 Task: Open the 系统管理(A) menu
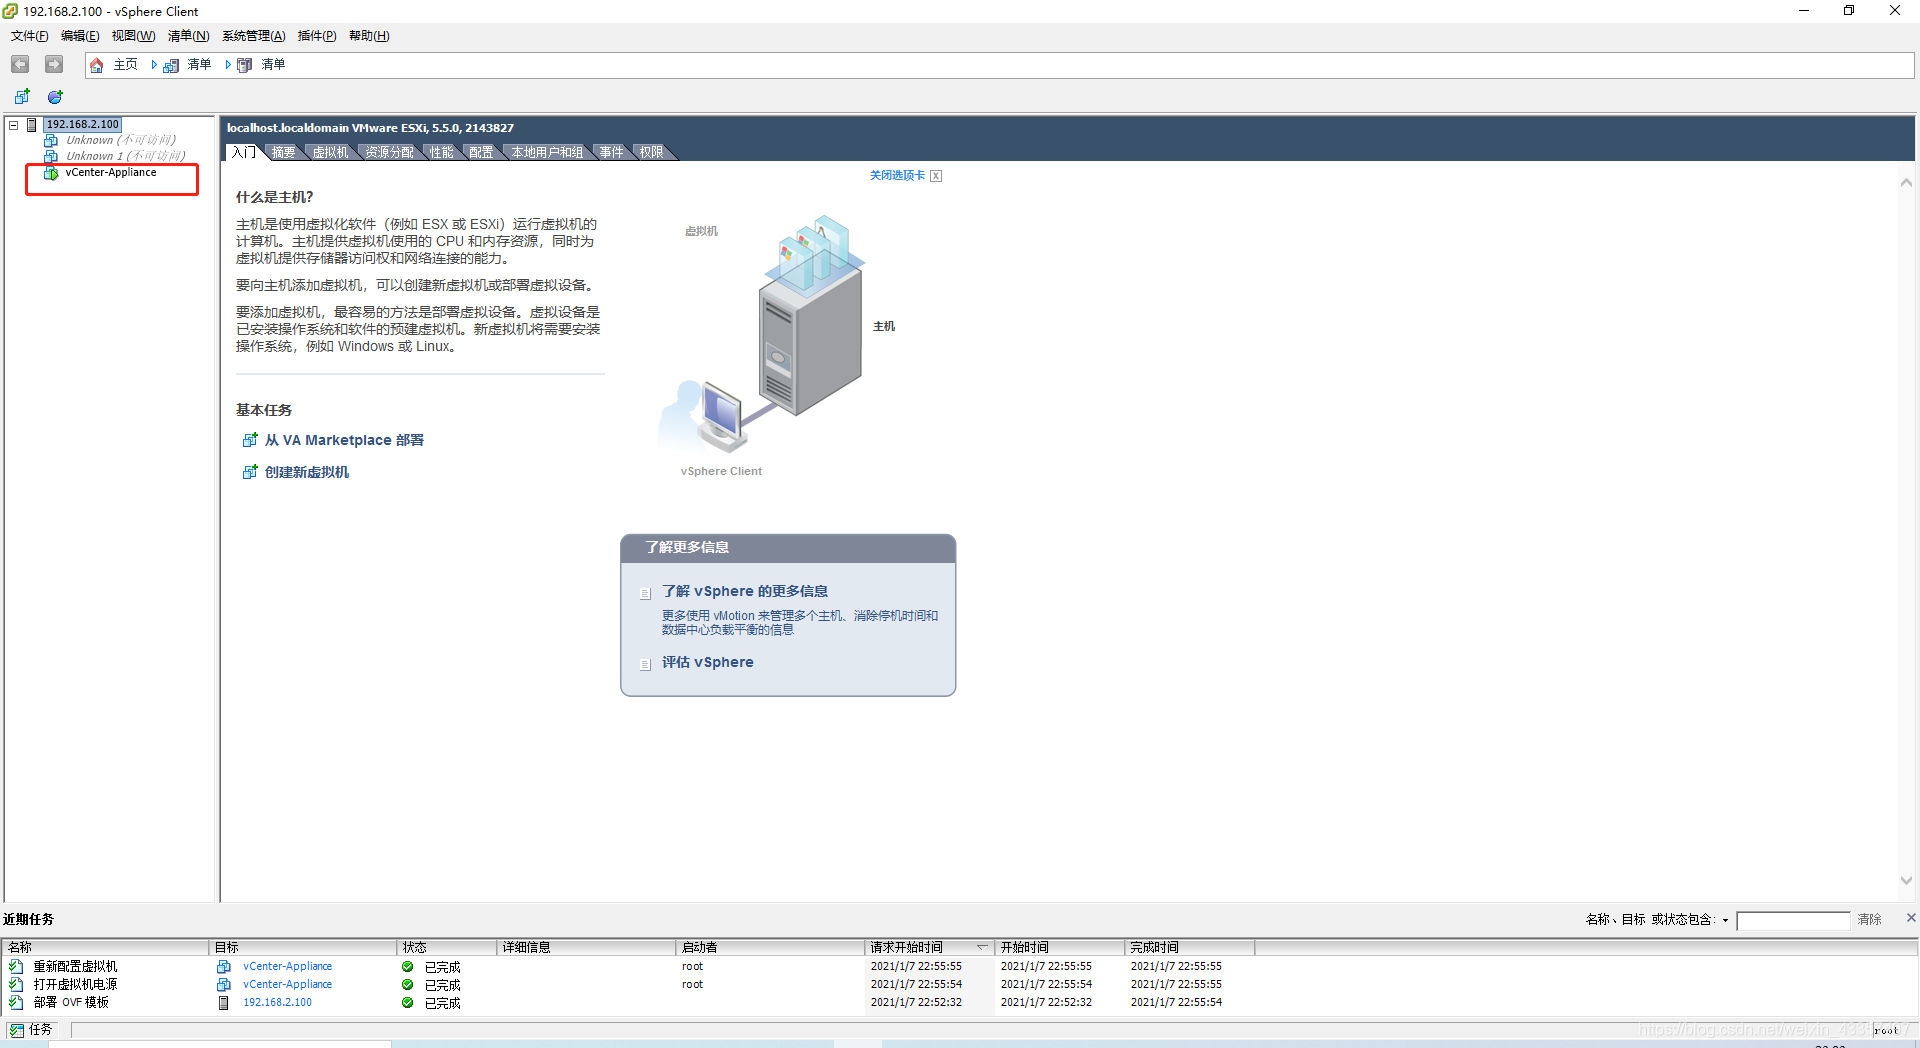pyautogui.click(x=253, y=36)
